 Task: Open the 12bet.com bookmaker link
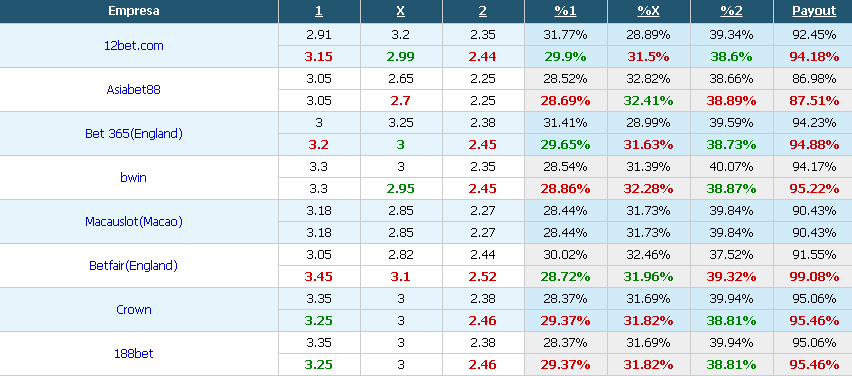point(134,46)
